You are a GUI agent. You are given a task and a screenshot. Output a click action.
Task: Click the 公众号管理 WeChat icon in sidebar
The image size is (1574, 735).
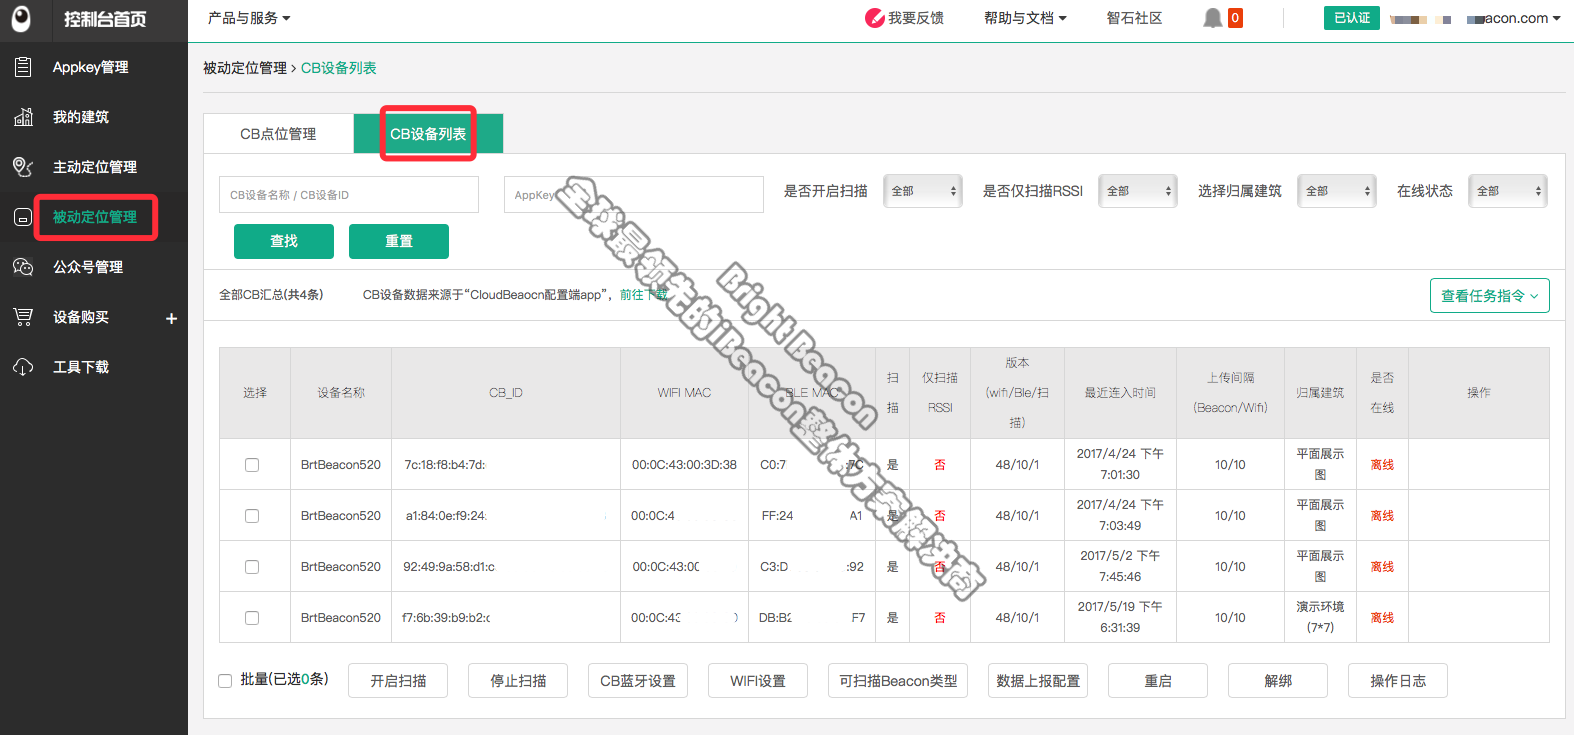tap(23, 267)
